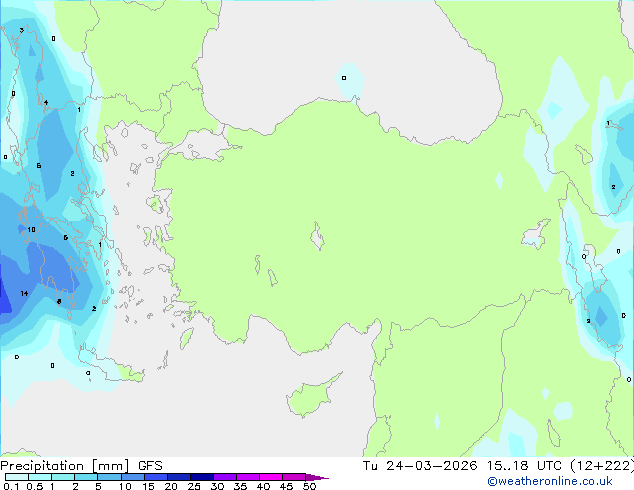Click the "Tu 24-03-2026 15..18 UTC" timestamp

(462, 466)
